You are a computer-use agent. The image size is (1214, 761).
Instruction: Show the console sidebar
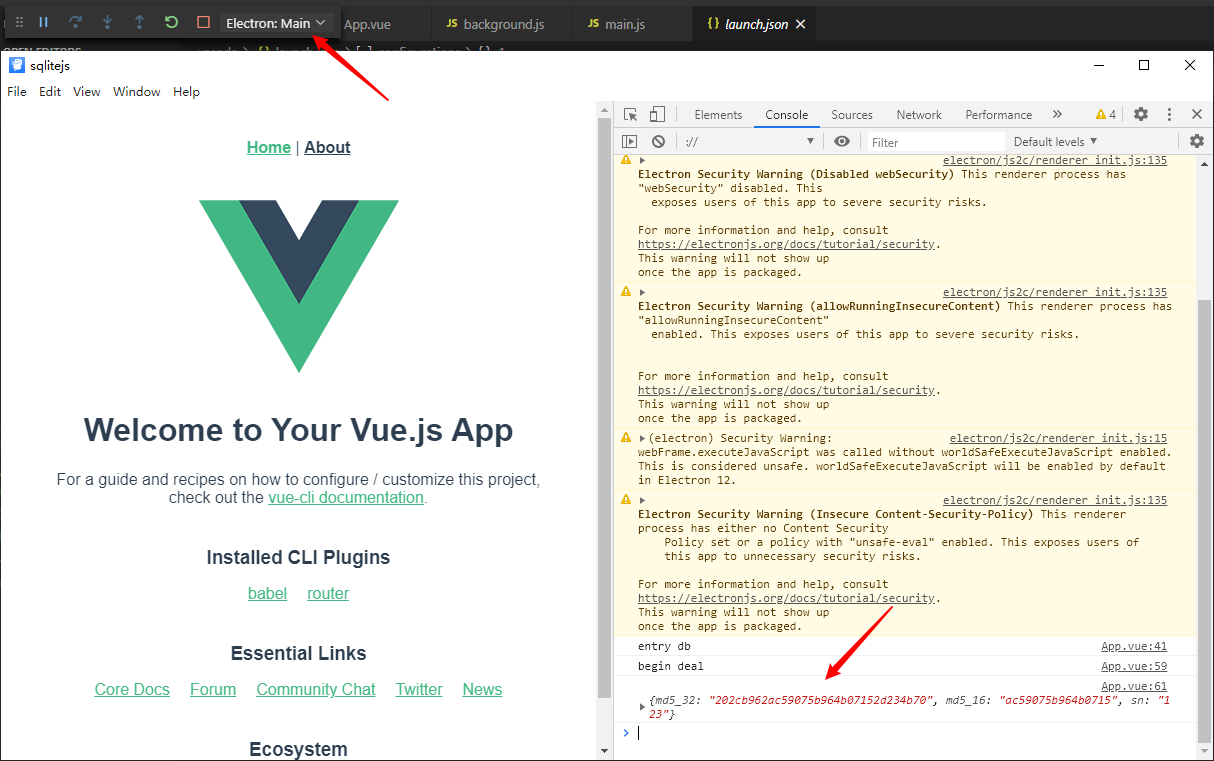630,142
